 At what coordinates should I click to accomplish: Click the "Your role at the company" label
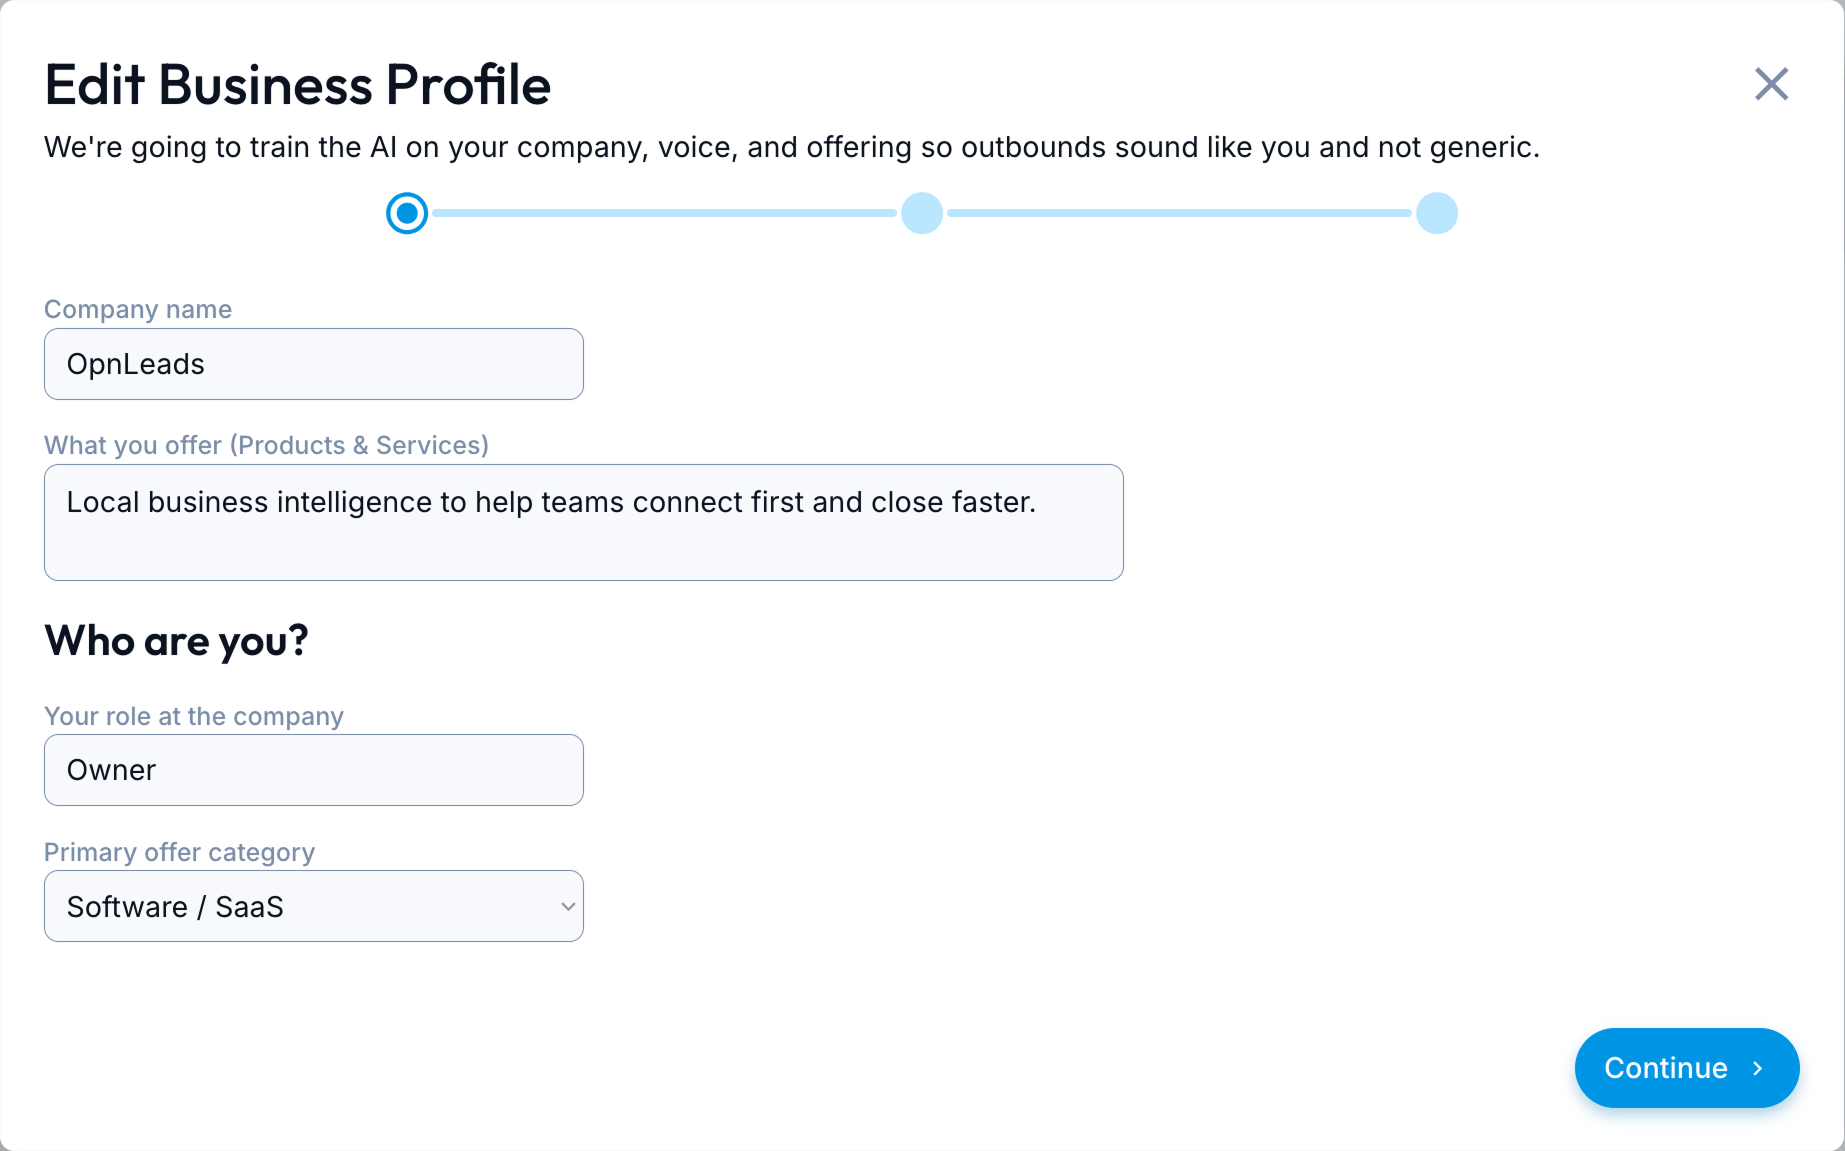coord(194,716)
